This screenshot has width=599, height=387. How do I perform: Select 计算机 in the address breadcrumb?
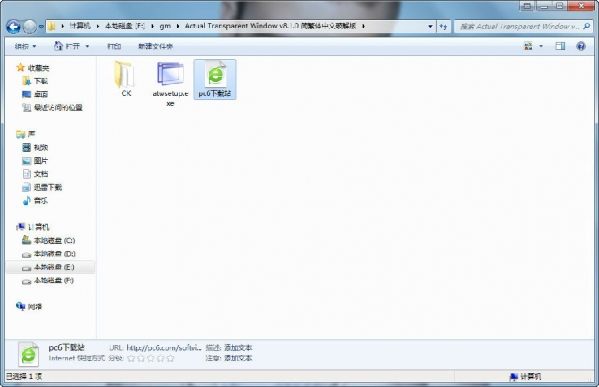pyautogui.click(x=80, y=26)
